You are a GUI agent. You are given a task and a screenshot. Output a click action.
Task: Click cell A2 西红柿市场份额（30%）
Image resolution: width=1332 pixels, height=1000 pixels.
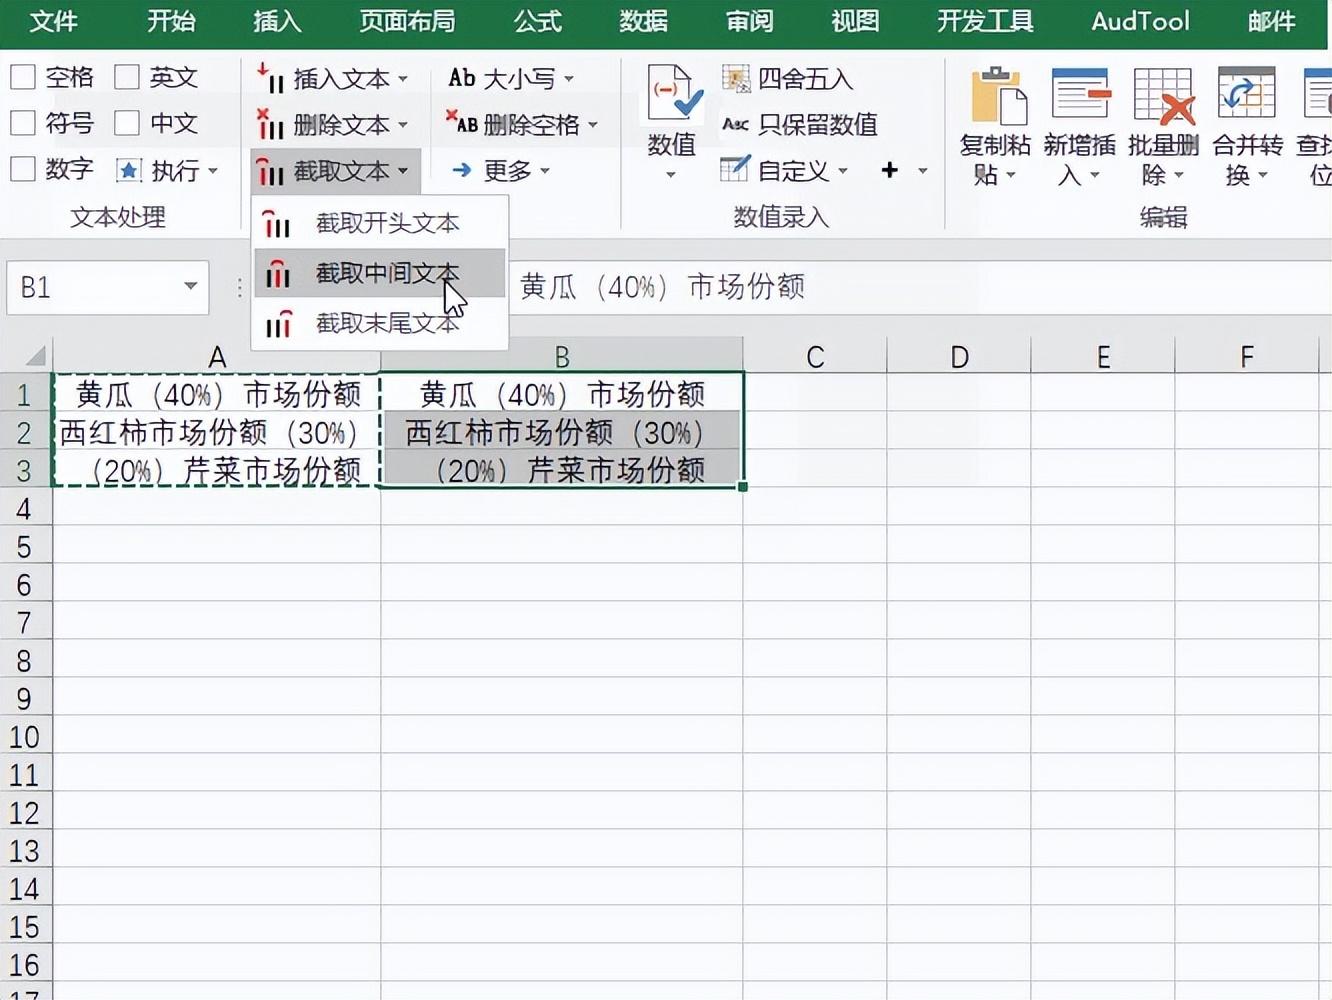pyautogui.click(x=216, y=432)
